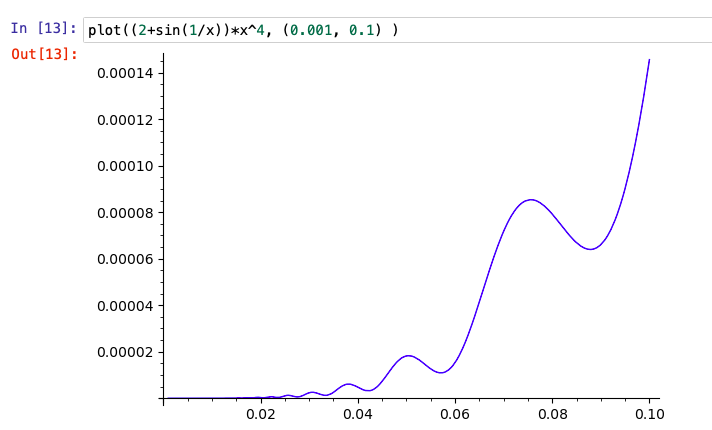Click the 0.00014 y-axis tick label
This screenshot has width=712, height=430.
click(x=124, y=73)
